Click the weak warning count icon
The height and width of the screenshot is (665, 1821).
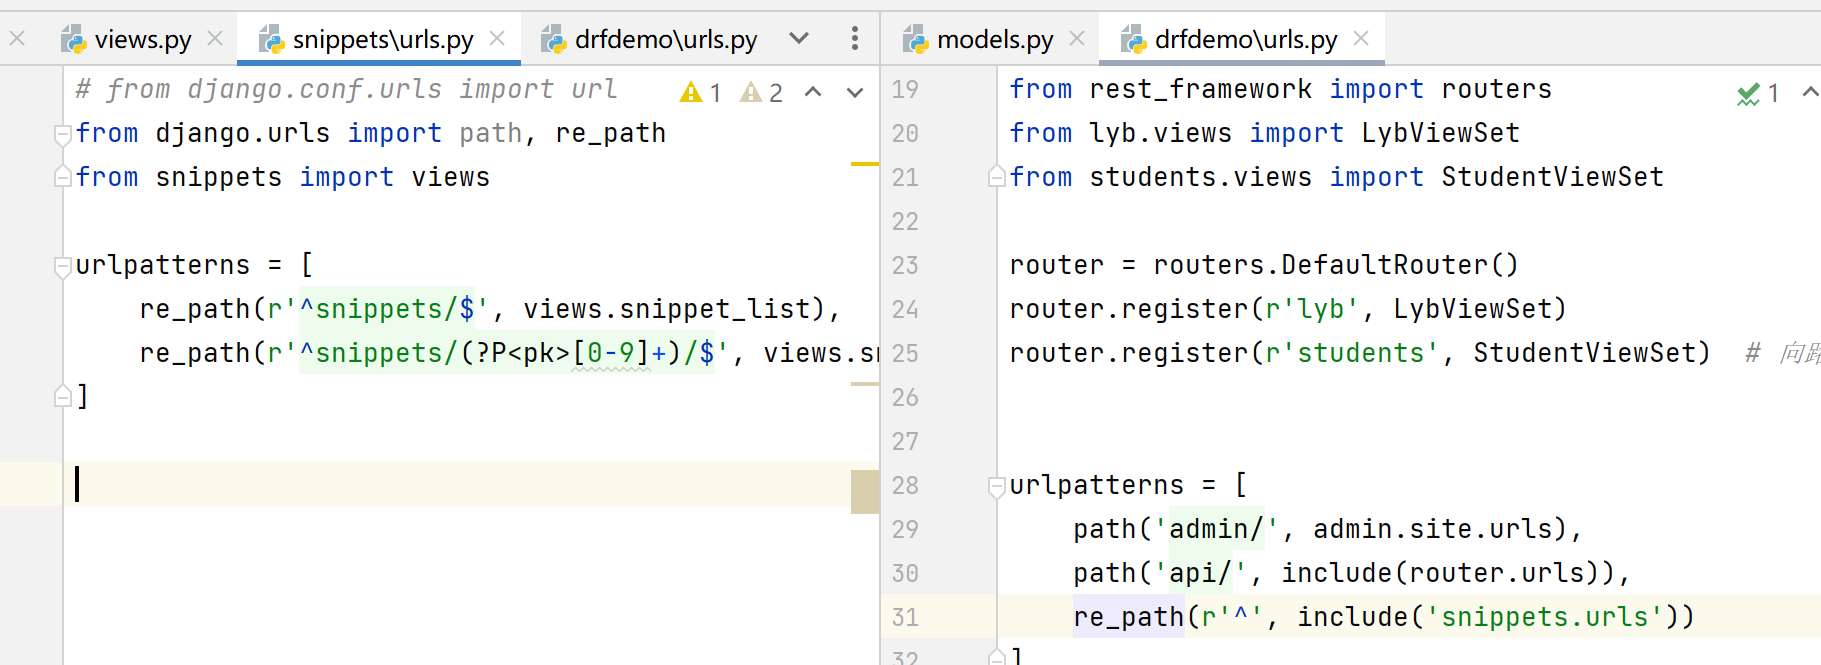point(751,93)
